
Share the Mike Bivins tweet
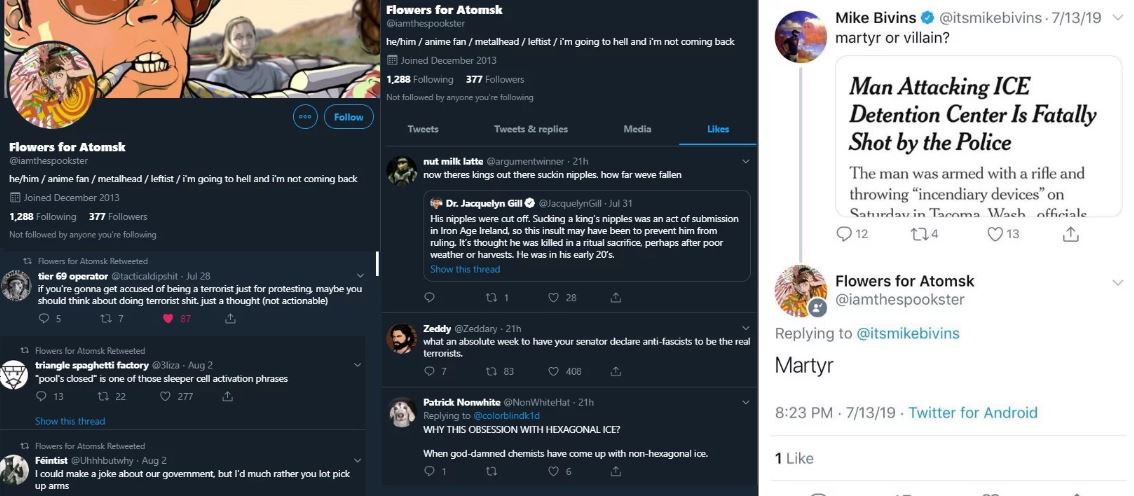point(1071,234)
